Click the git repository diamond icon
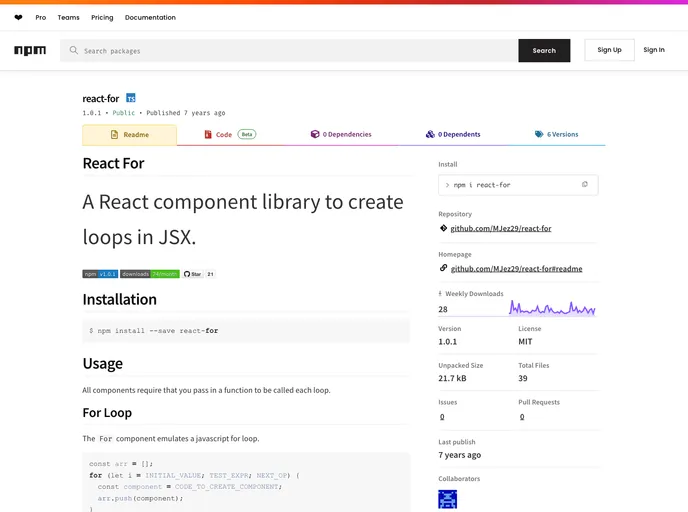Screen dimensions: 688x512 pyautogui.click(x=443, y=228)
